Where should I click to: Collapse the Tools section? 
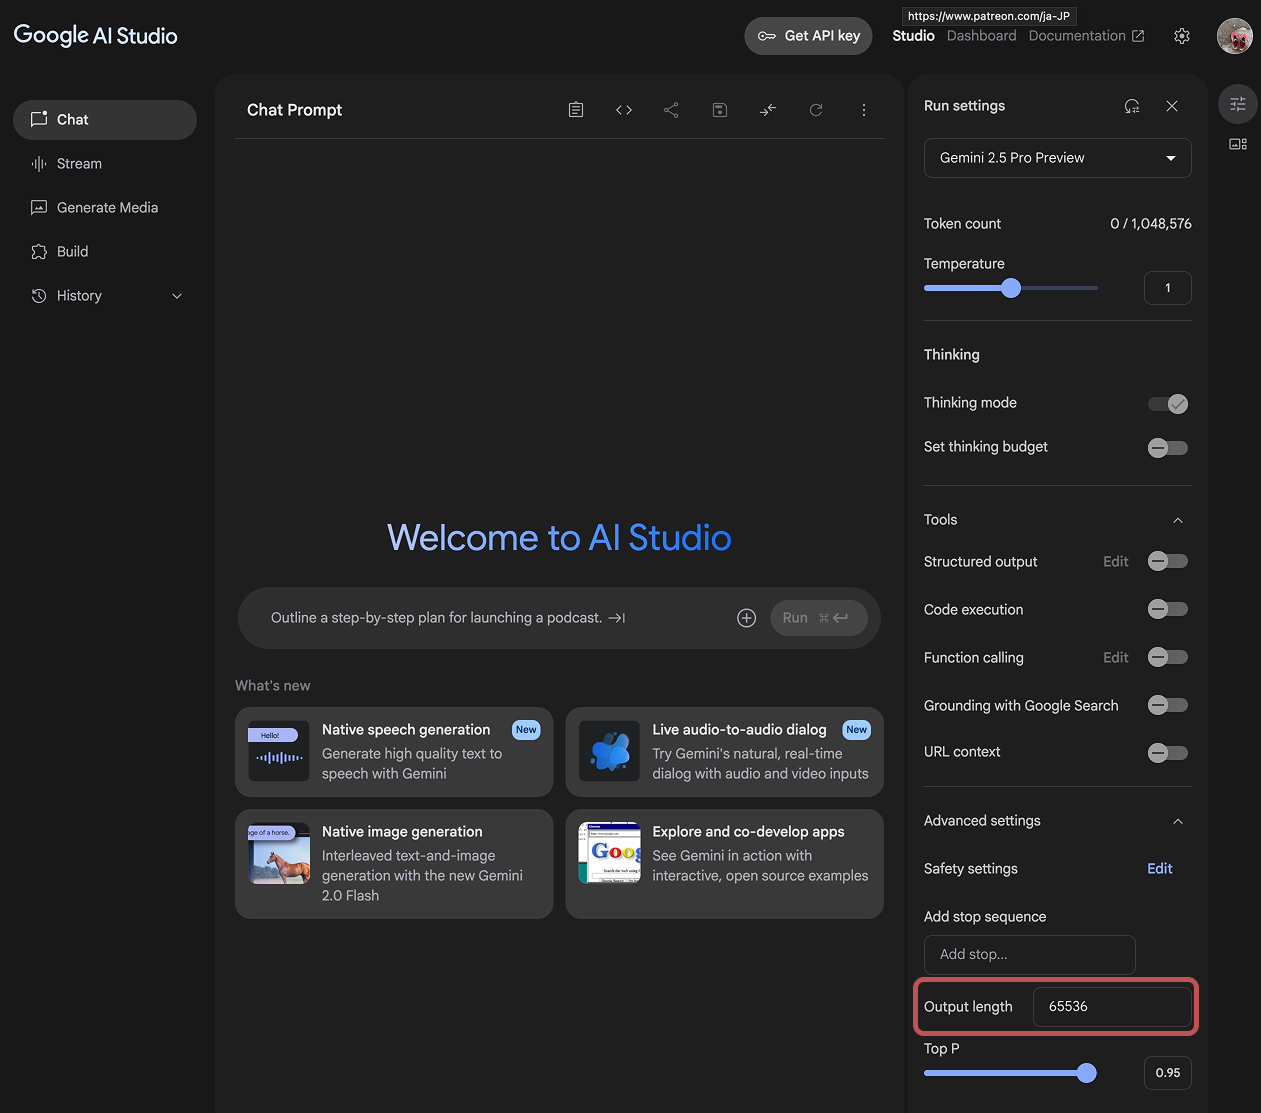click(1178, 520)
